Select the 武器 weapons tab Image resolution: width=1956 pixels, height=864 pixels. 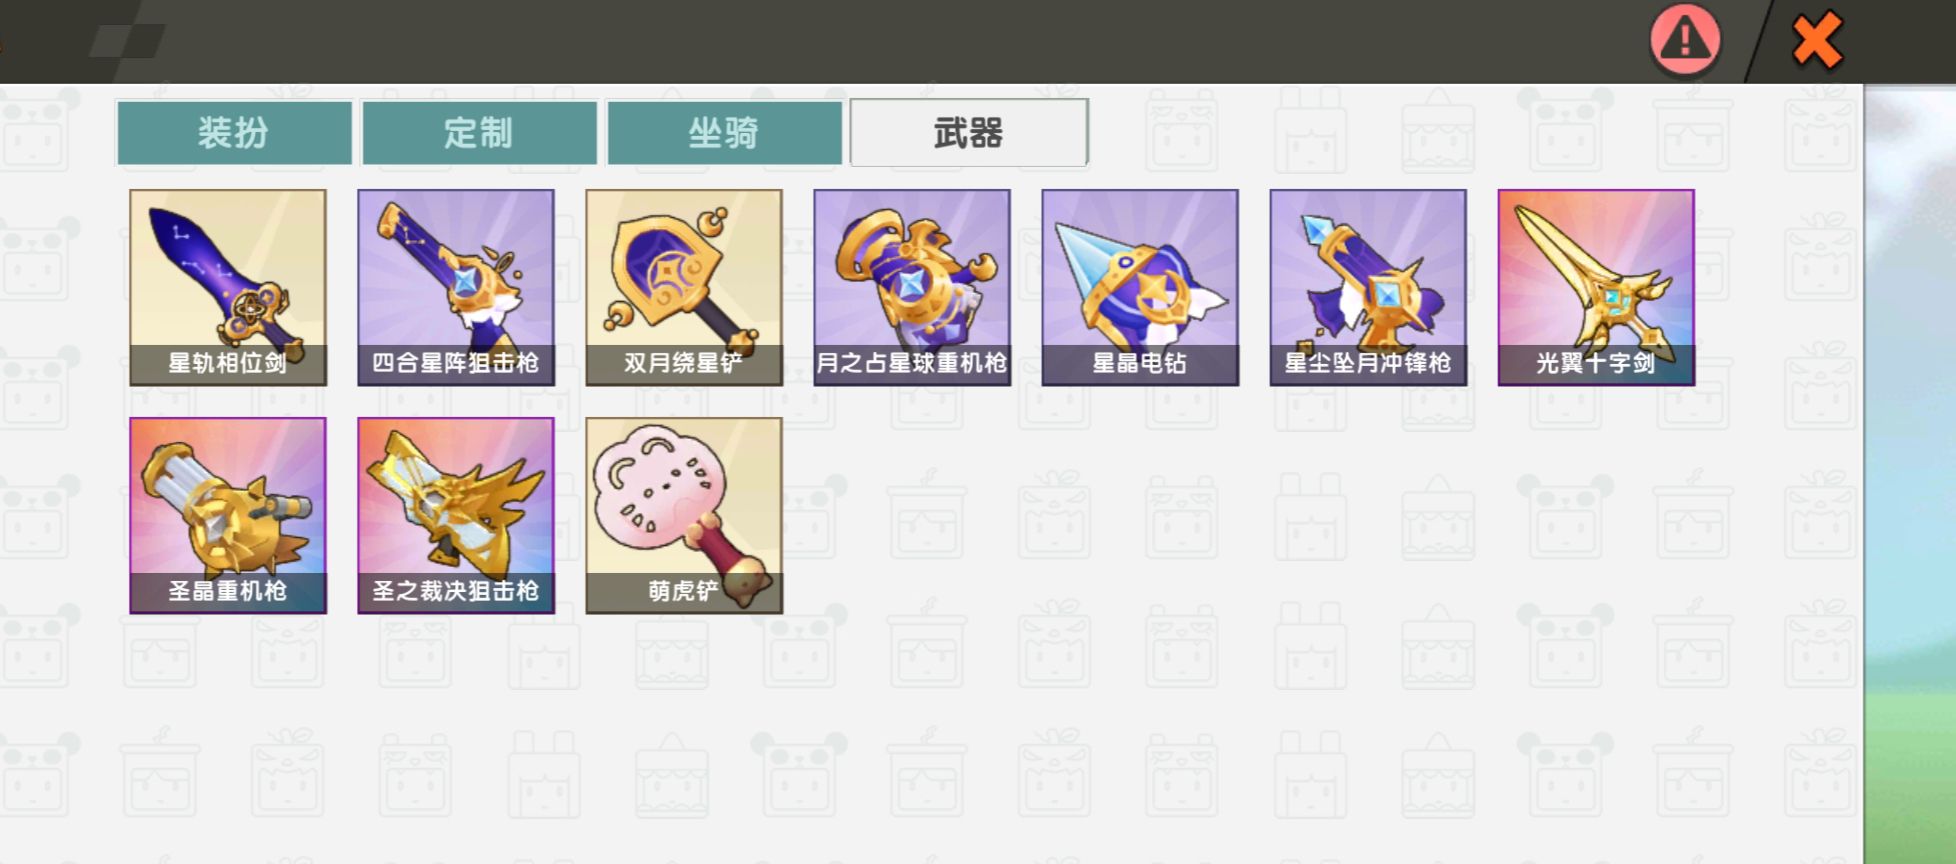tap(969, 132)
